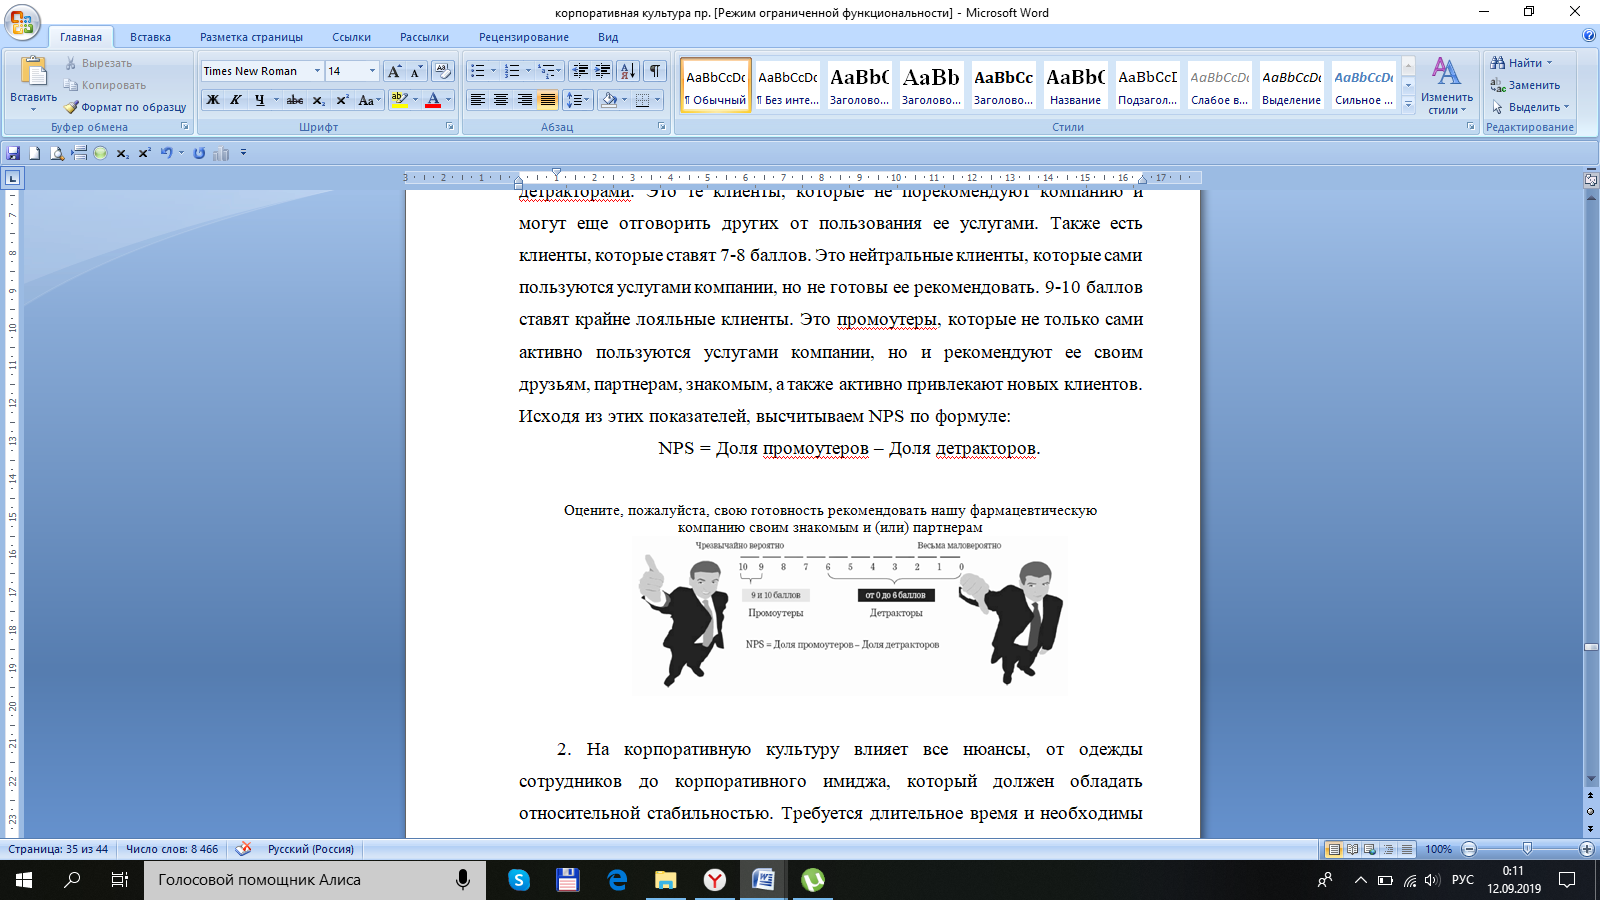This screenshot has width=1600, height=900.
Task: Redo action in quick access toolbar
Action: (199, 153)
